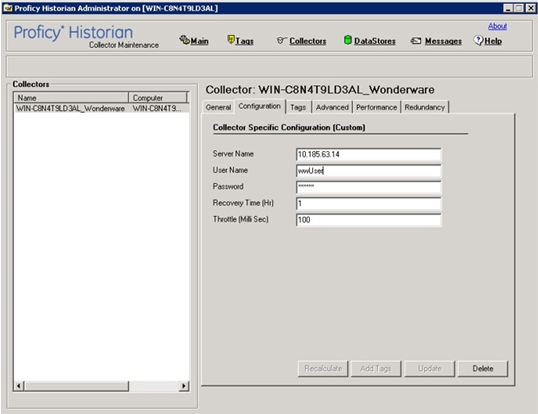
Task: Click the Recovery Time (Hr) field
Action: [369, 203]
